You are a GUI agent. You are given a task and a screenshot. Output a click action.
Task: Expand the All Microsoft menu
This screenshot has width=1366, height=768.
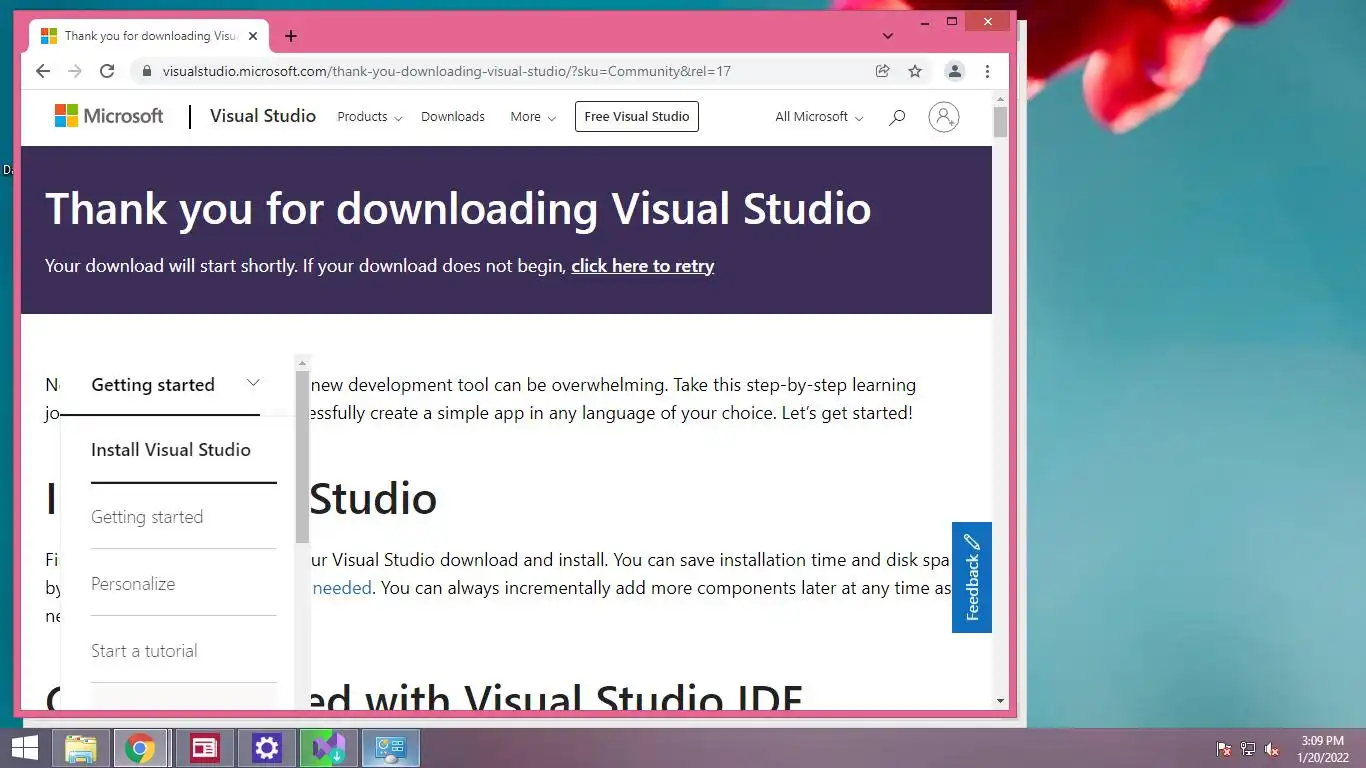[x=819, y=117]
